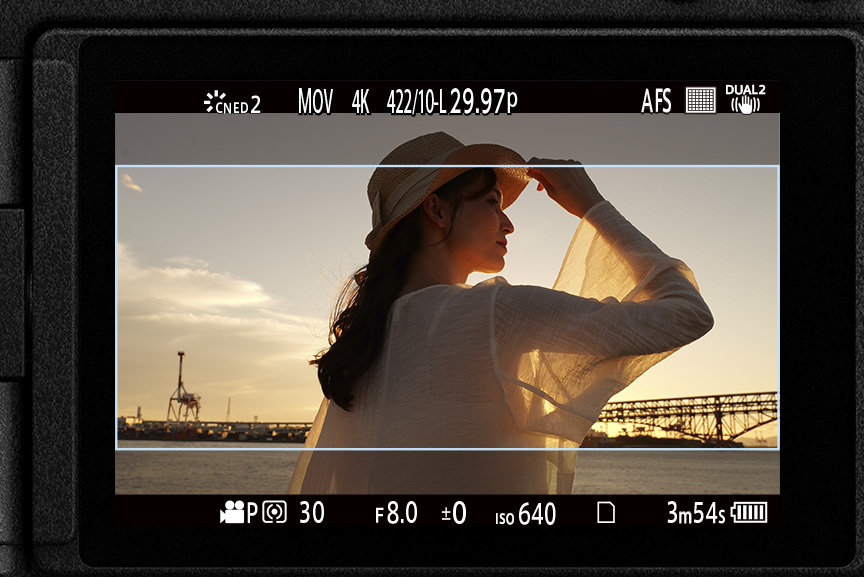Screen dimensions: 864x577
Task: Tap the harbor crane to set focus
Action: [182, 390]
